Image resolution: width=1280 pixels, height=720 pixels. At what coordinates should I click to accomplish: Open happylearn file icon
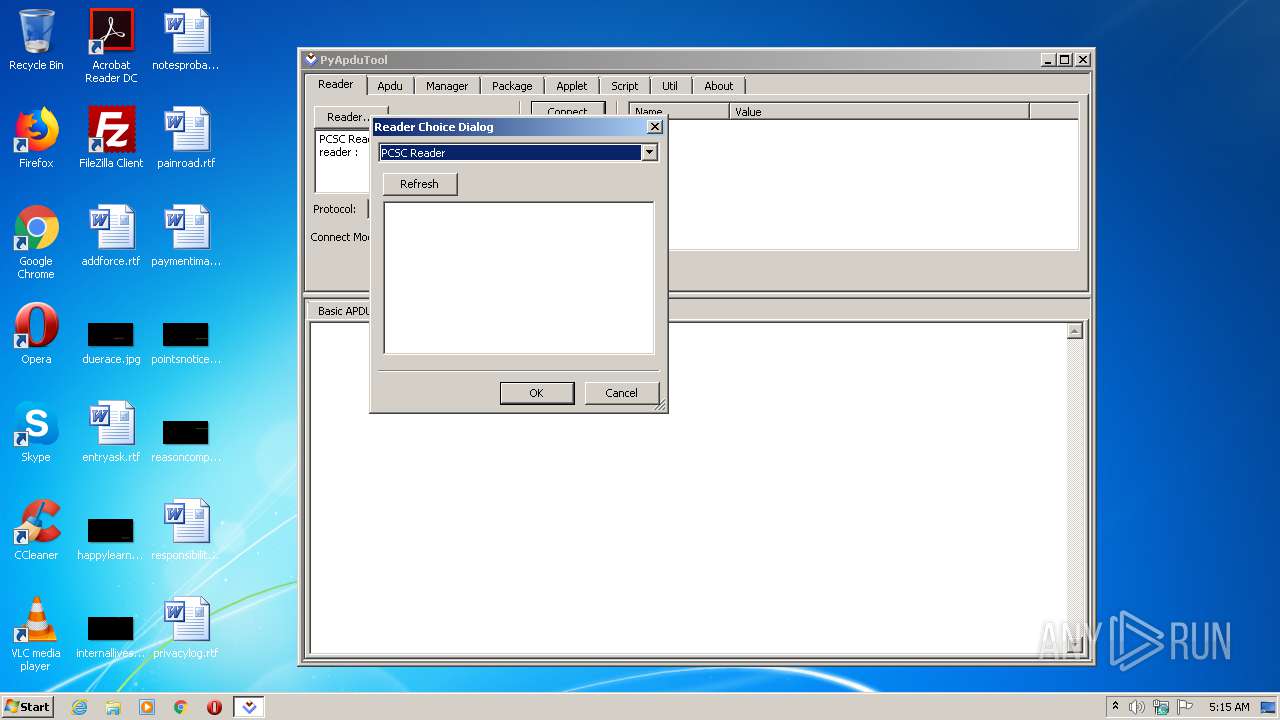(111, 537)
